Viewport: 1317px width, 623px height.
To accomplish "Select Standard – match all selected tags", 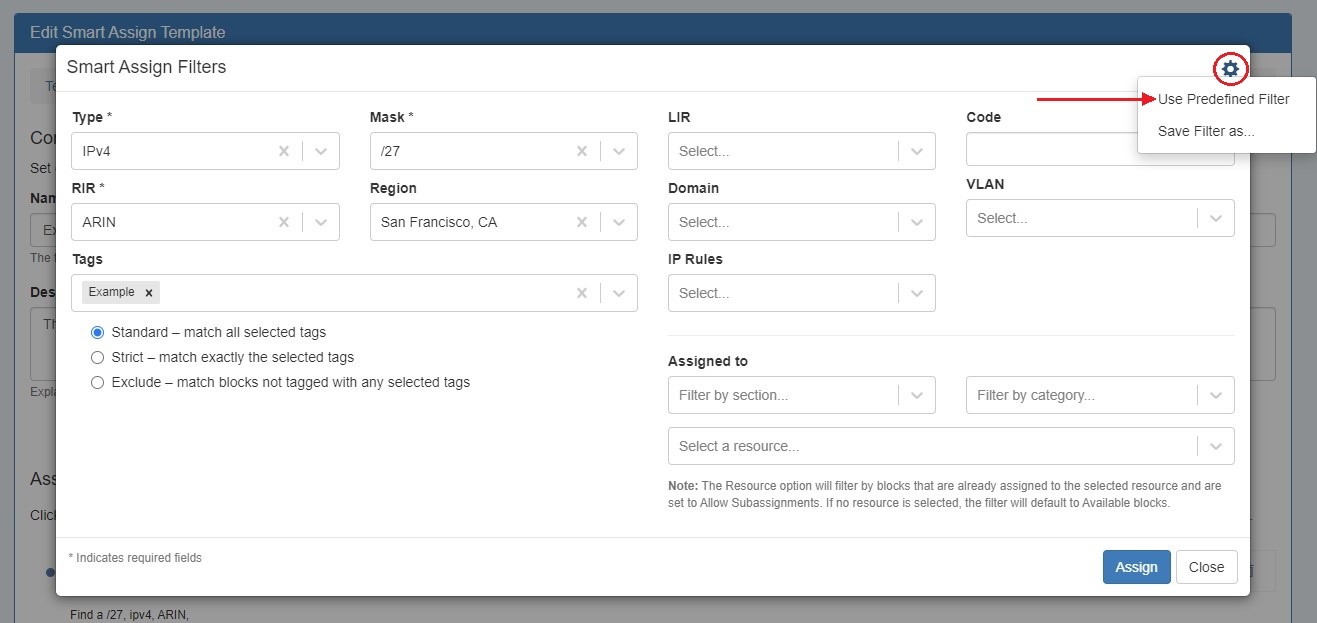I will [x=98, y=332].
